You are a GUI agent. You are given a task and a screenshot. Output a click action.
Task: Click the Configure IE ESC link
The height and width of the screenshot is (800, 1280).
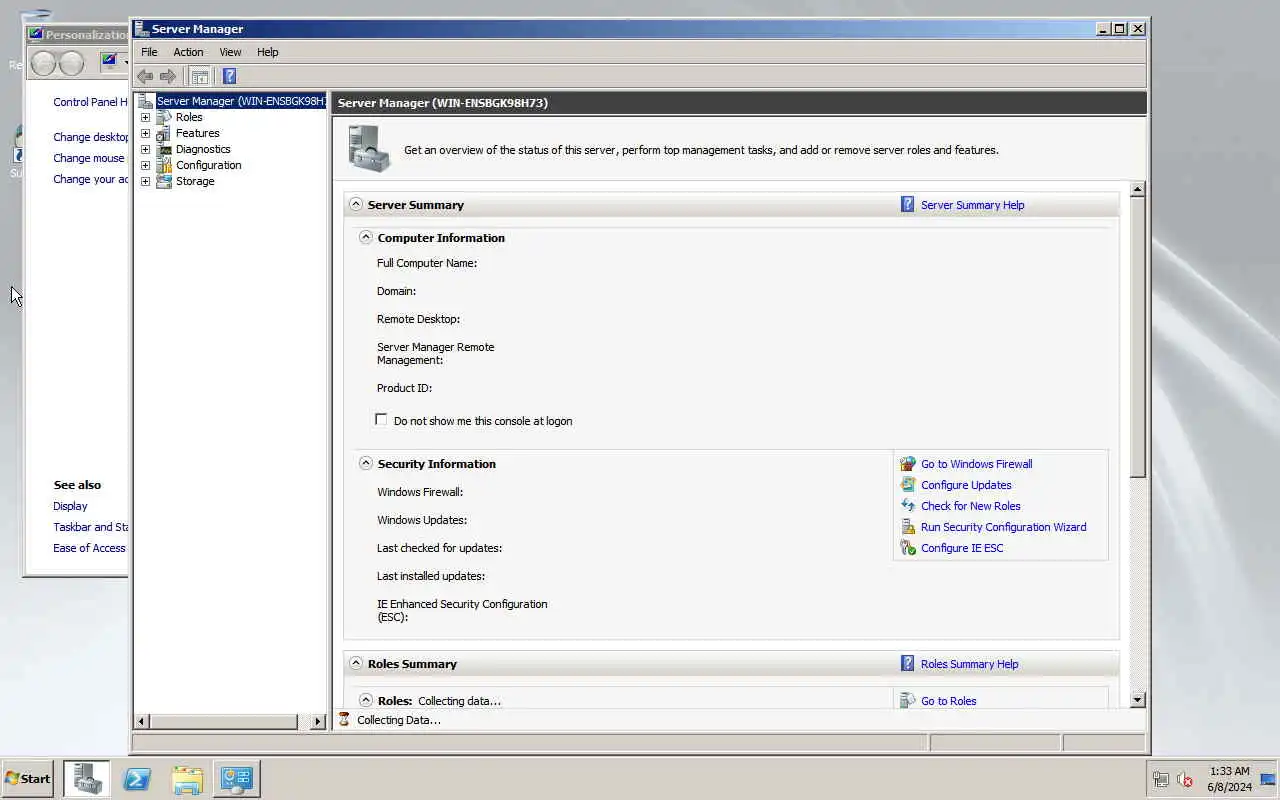tap(962, 548)
